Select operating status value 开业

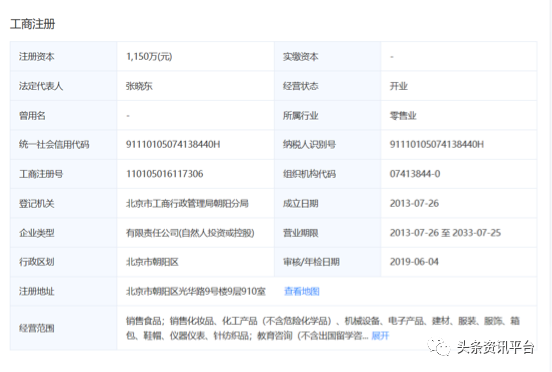(399, 86)
